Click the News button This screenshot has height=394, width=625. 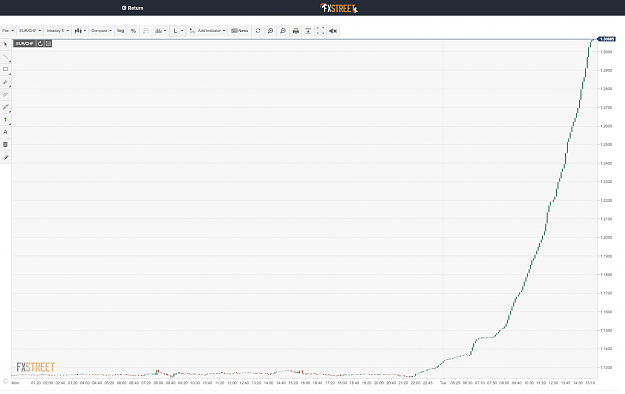point(240,31)
